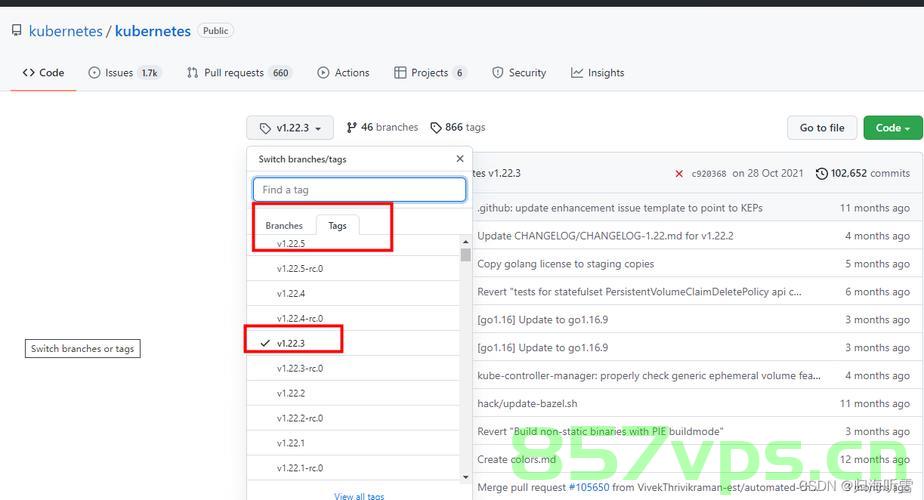Open the github update enhancement issue template commit

[x=620, y=208]
